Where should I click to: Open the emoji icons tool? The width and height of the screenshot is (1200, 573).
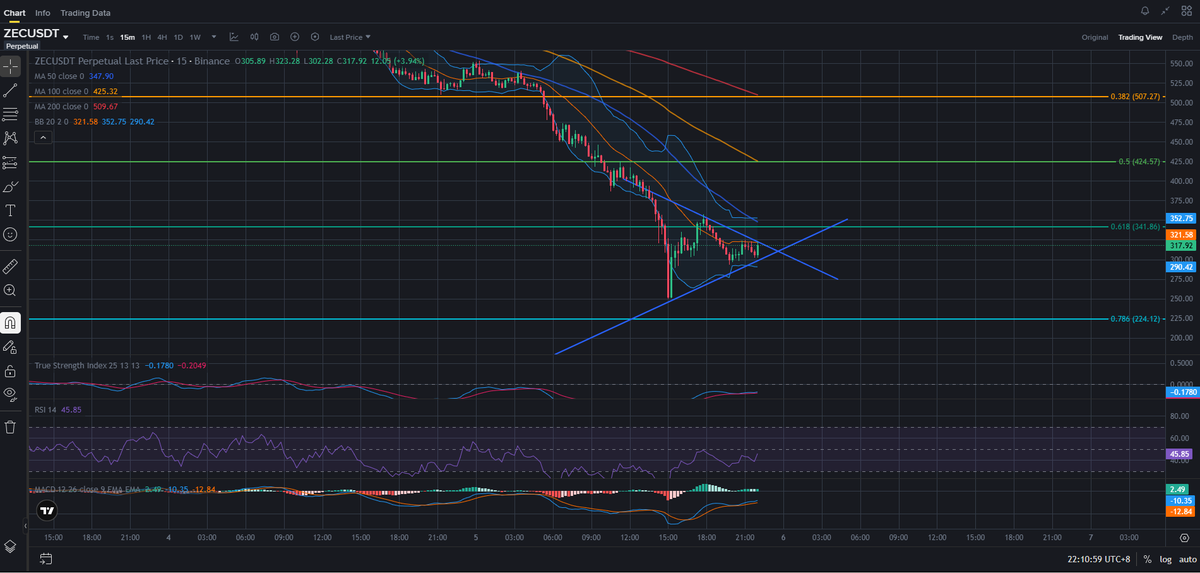[10, 234]
